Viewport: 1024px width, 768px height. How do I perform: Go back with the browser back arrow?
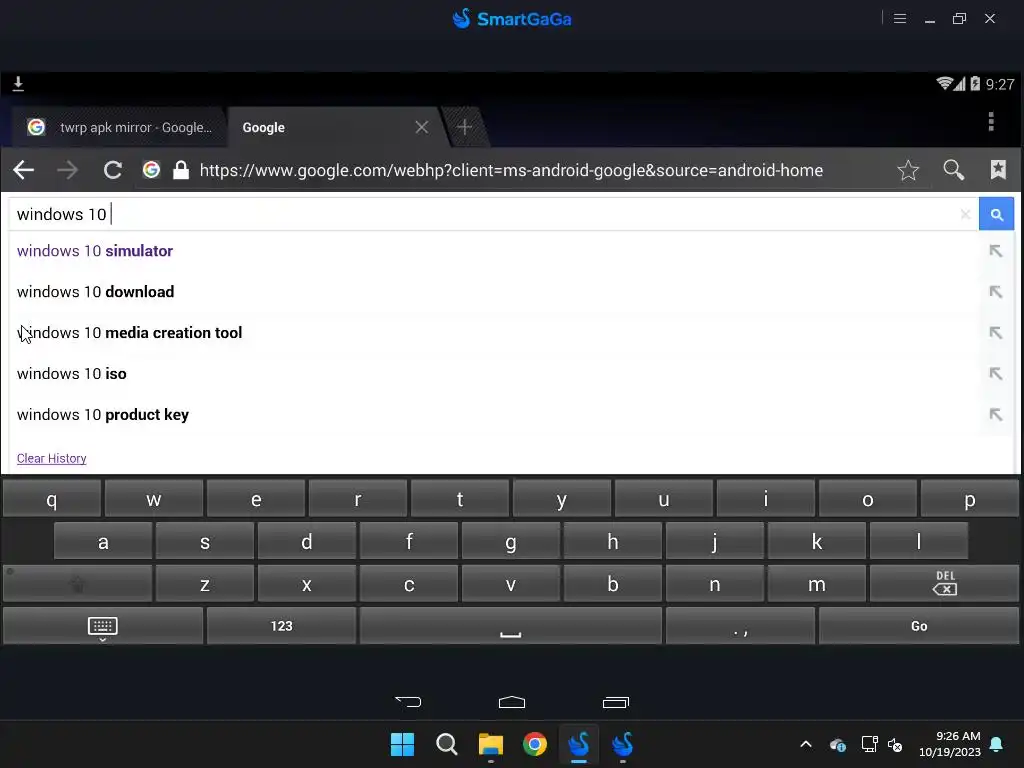coord(24,170)
